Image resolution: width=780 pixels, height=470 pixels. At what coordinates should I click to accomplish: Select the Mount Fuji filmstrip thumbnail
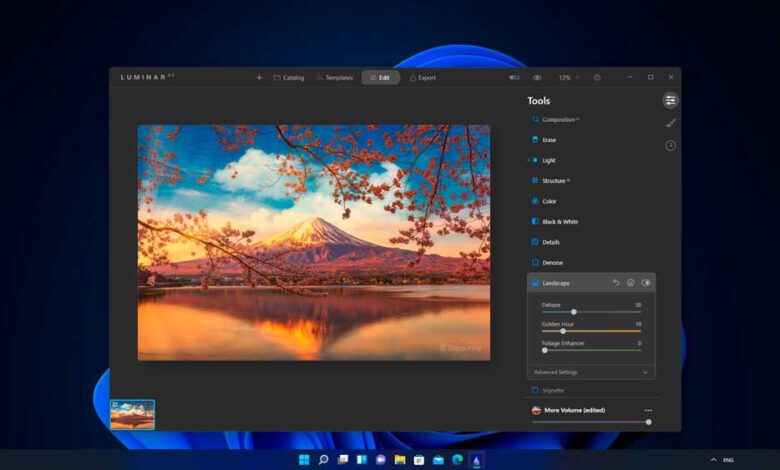coord(133,414)
